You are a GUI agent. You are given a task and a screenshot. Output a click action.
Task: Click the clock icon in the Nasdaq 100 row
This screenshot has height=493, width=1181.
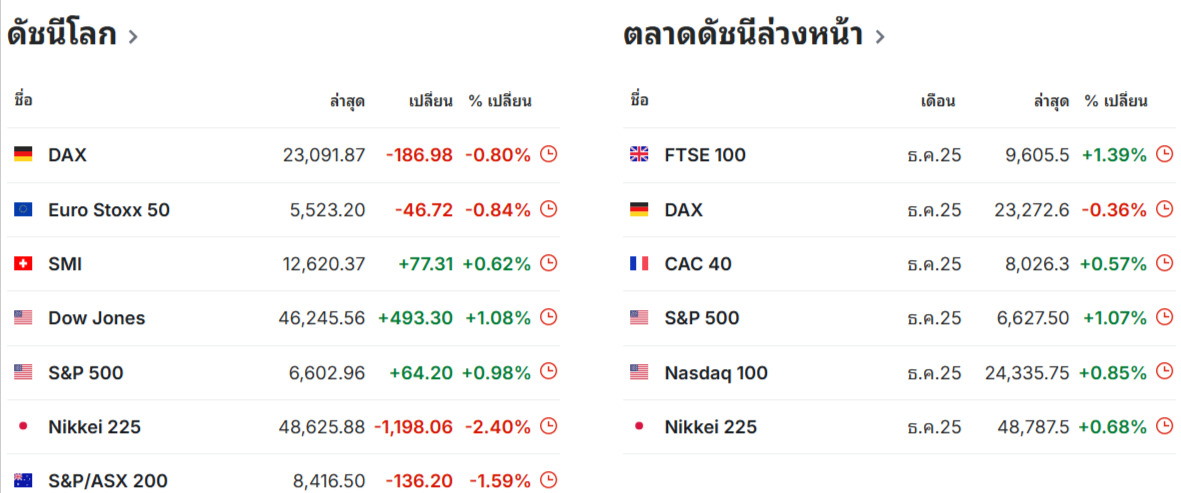tap(1164, 372)
